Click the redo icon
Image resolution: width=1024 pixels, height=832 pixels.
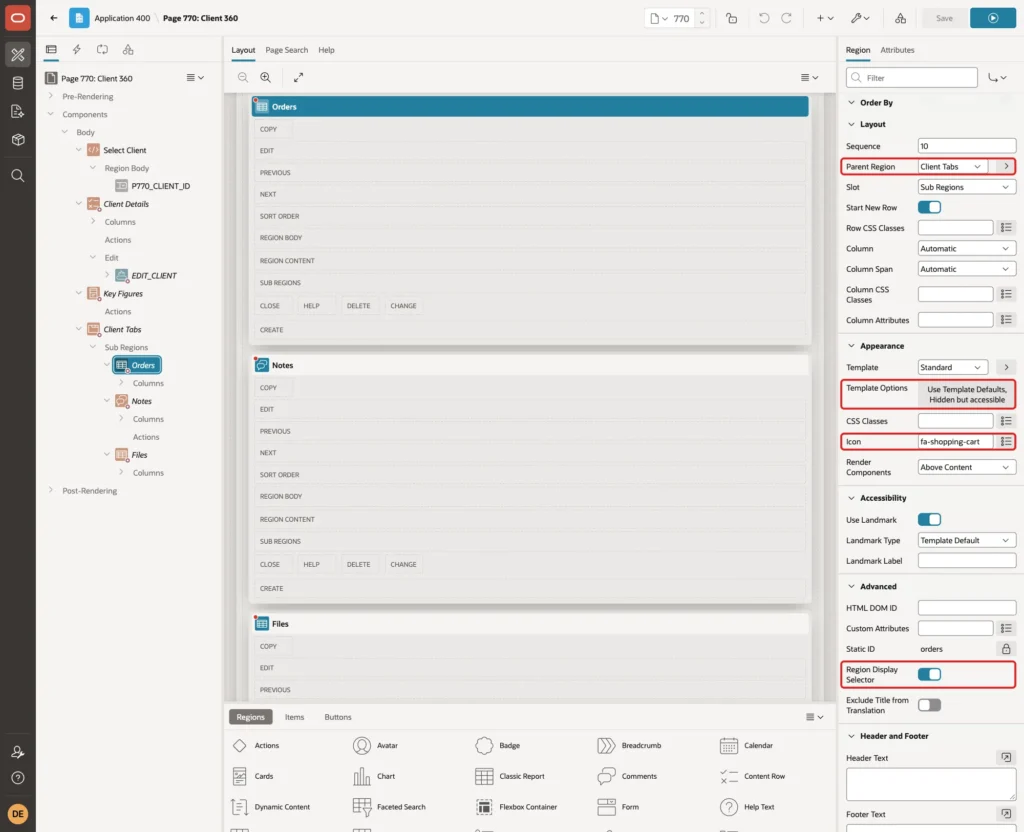point(786,18)
